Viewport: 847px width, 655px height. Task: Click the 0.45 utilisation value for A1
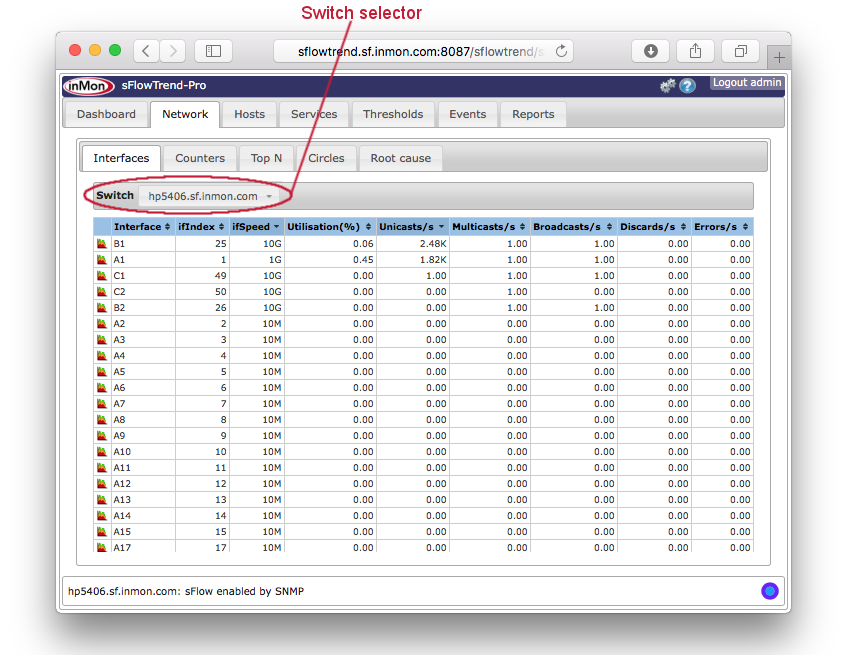tap(364, 260)
